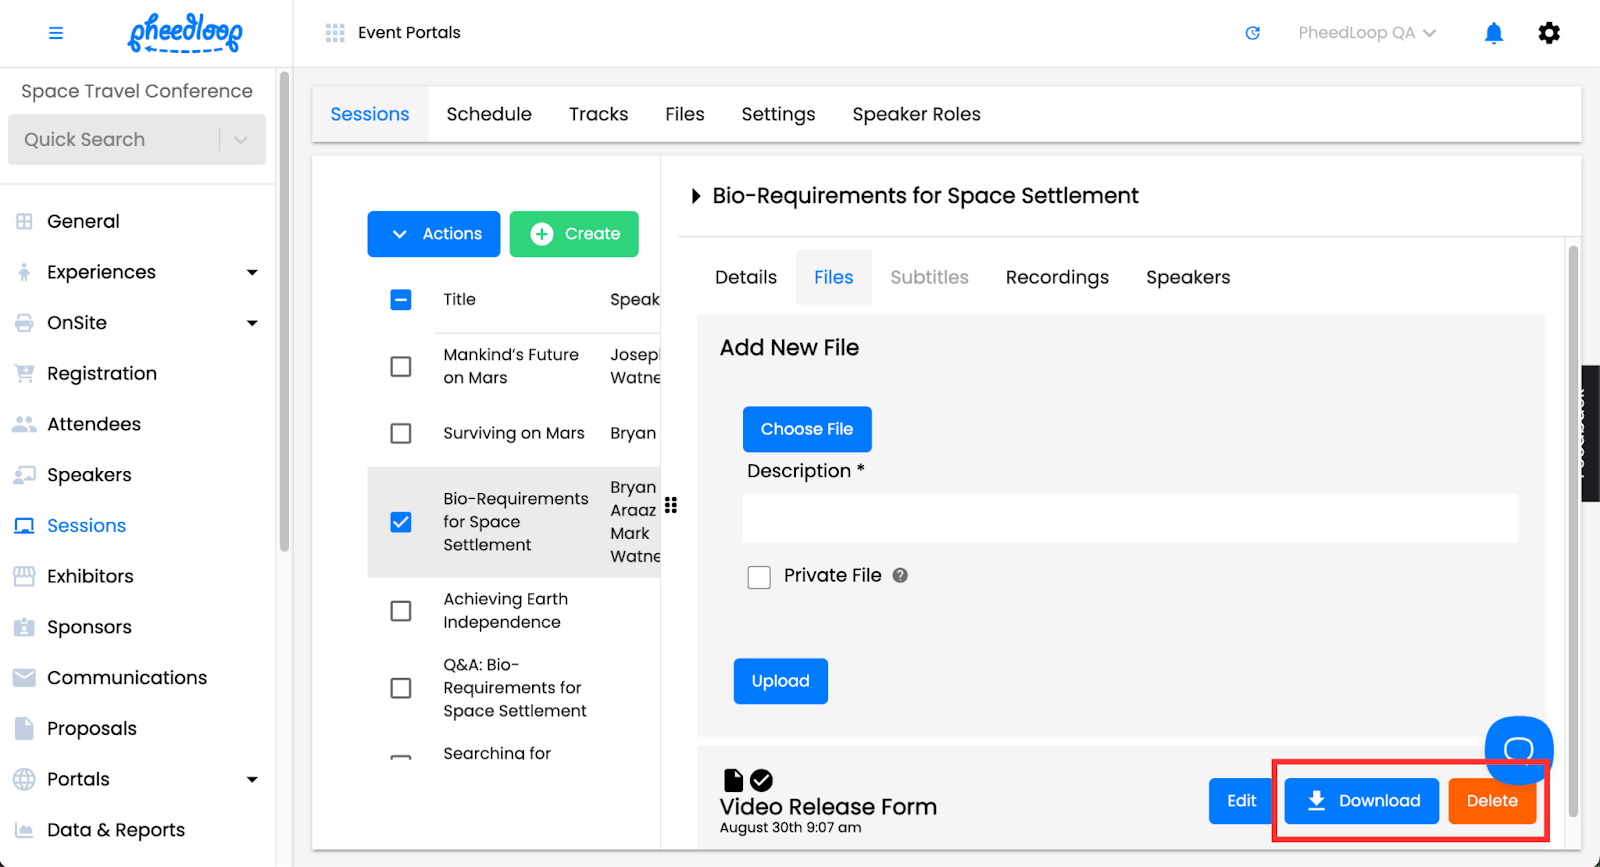Click the Portals globe icon
This screenshot has height=867, width=1600.
(24, 779)
